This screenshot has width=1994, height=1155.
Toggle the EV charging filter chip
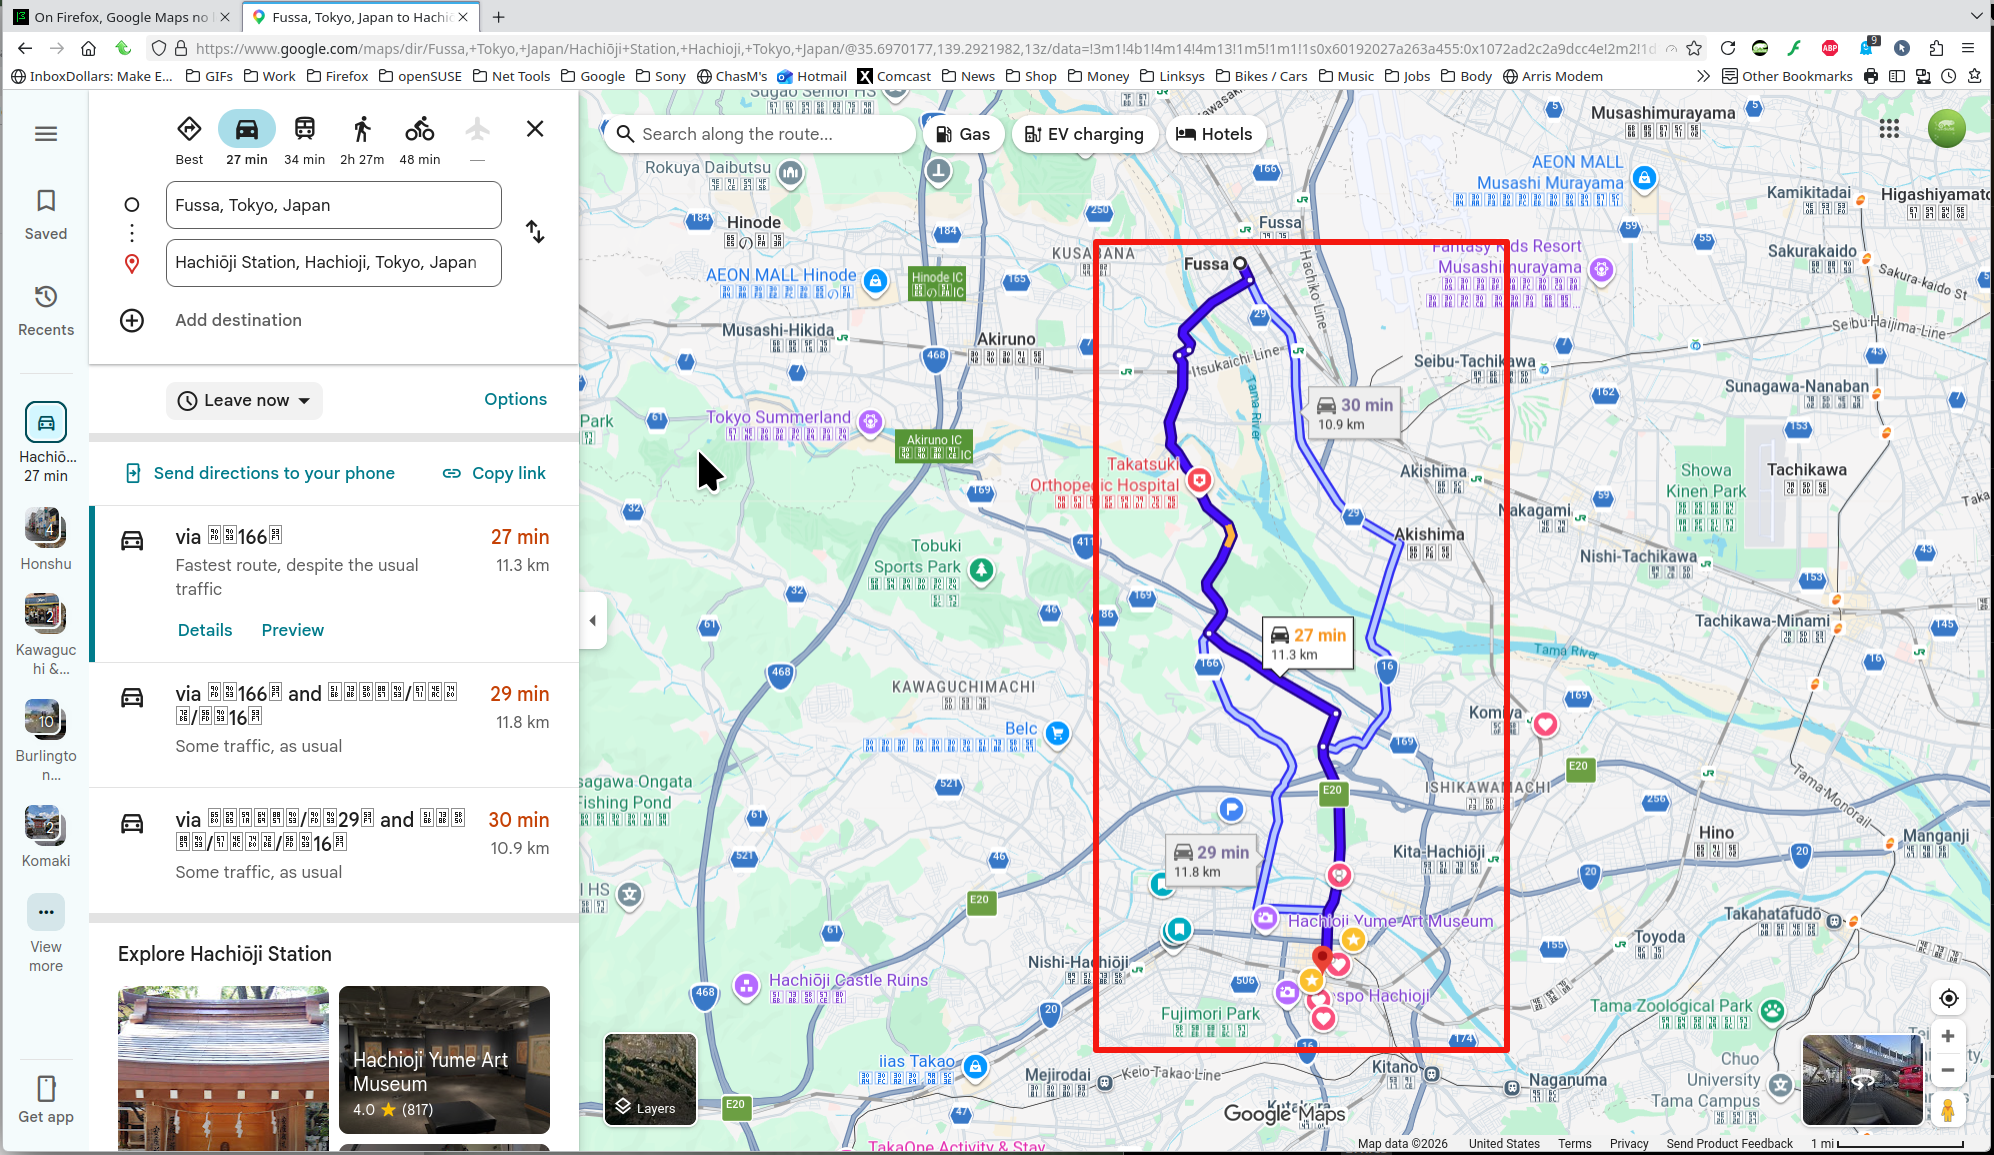(x=1084, y=134)
